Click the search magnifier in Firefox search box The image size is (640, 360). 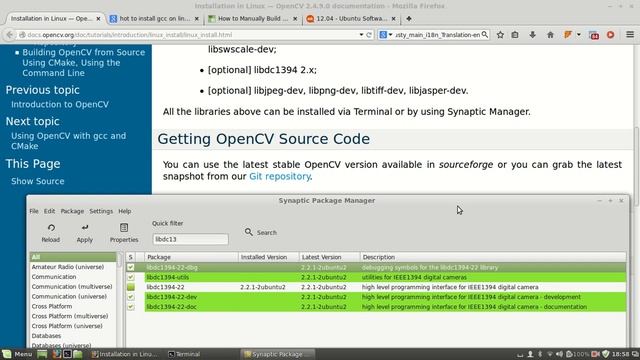click(484, 35)
